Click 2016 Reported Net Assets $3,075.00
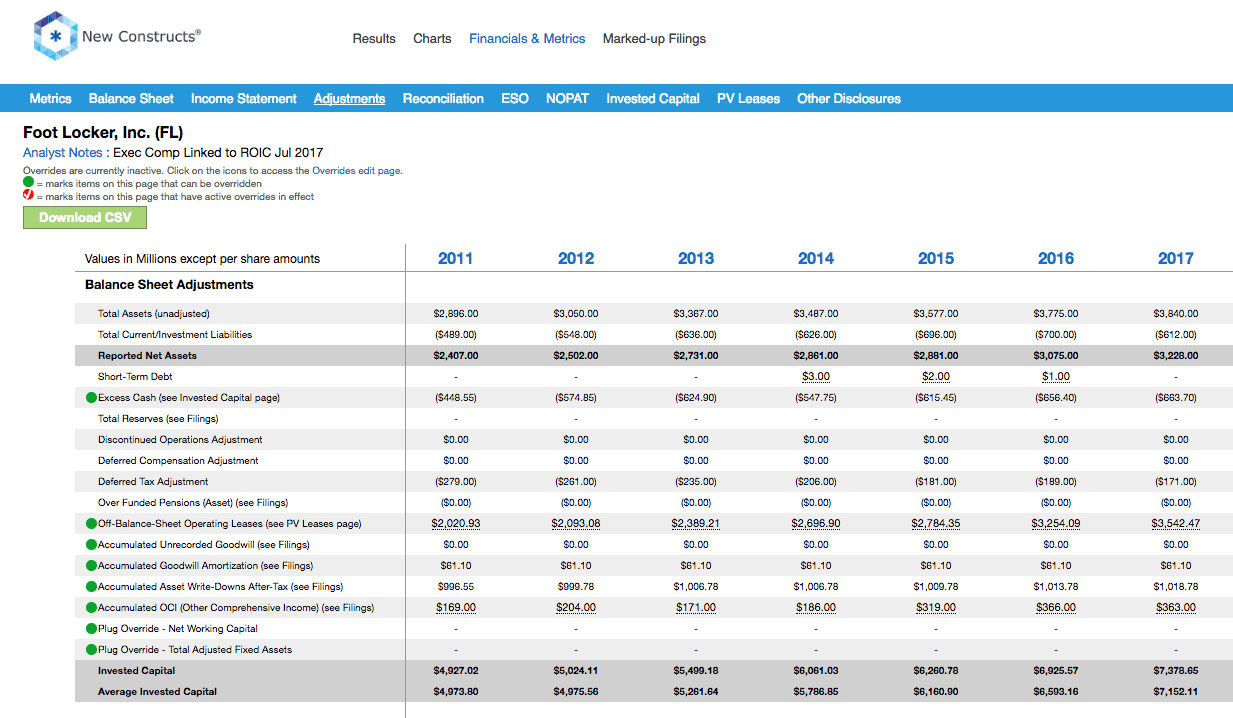 tap(1056, 356)
